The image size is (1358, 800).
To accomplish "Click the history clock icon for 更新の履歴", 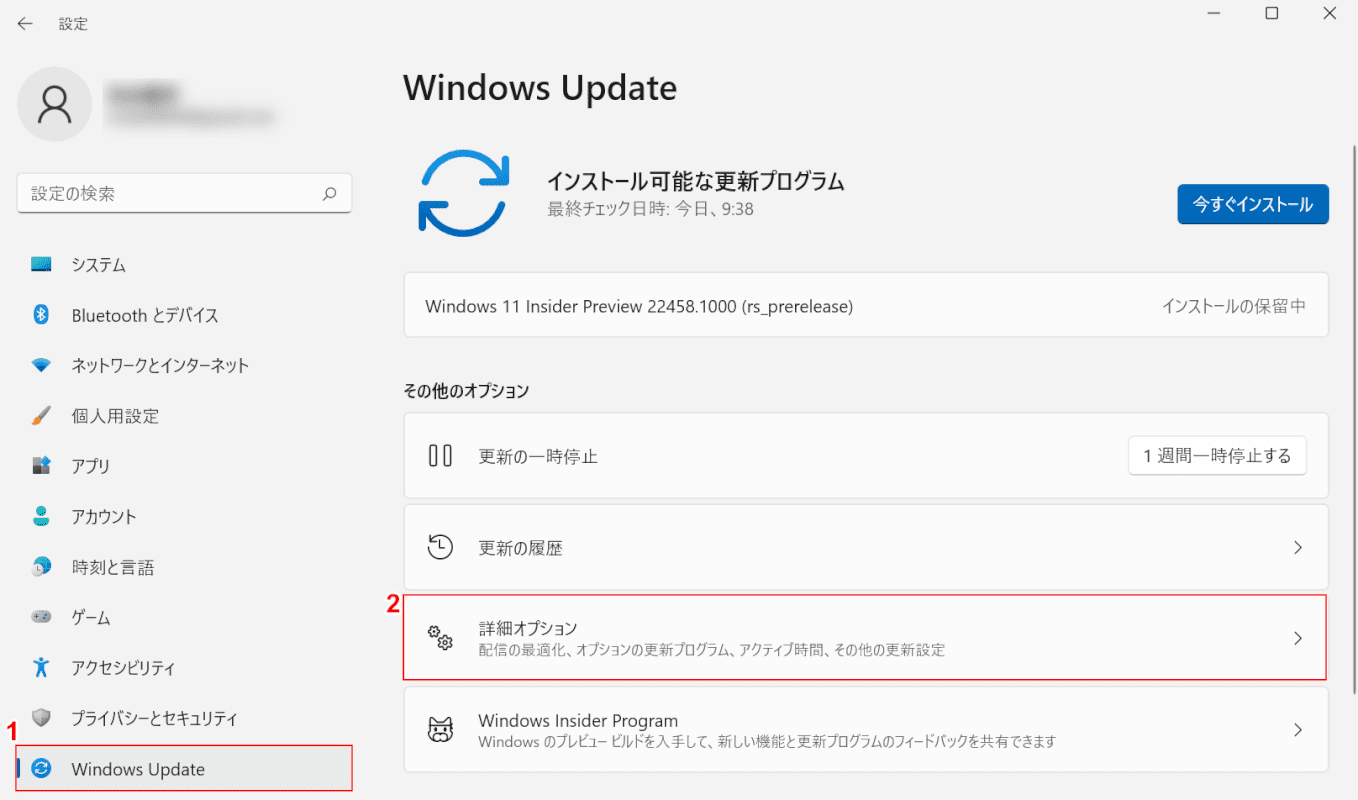I will pos(440,547).
